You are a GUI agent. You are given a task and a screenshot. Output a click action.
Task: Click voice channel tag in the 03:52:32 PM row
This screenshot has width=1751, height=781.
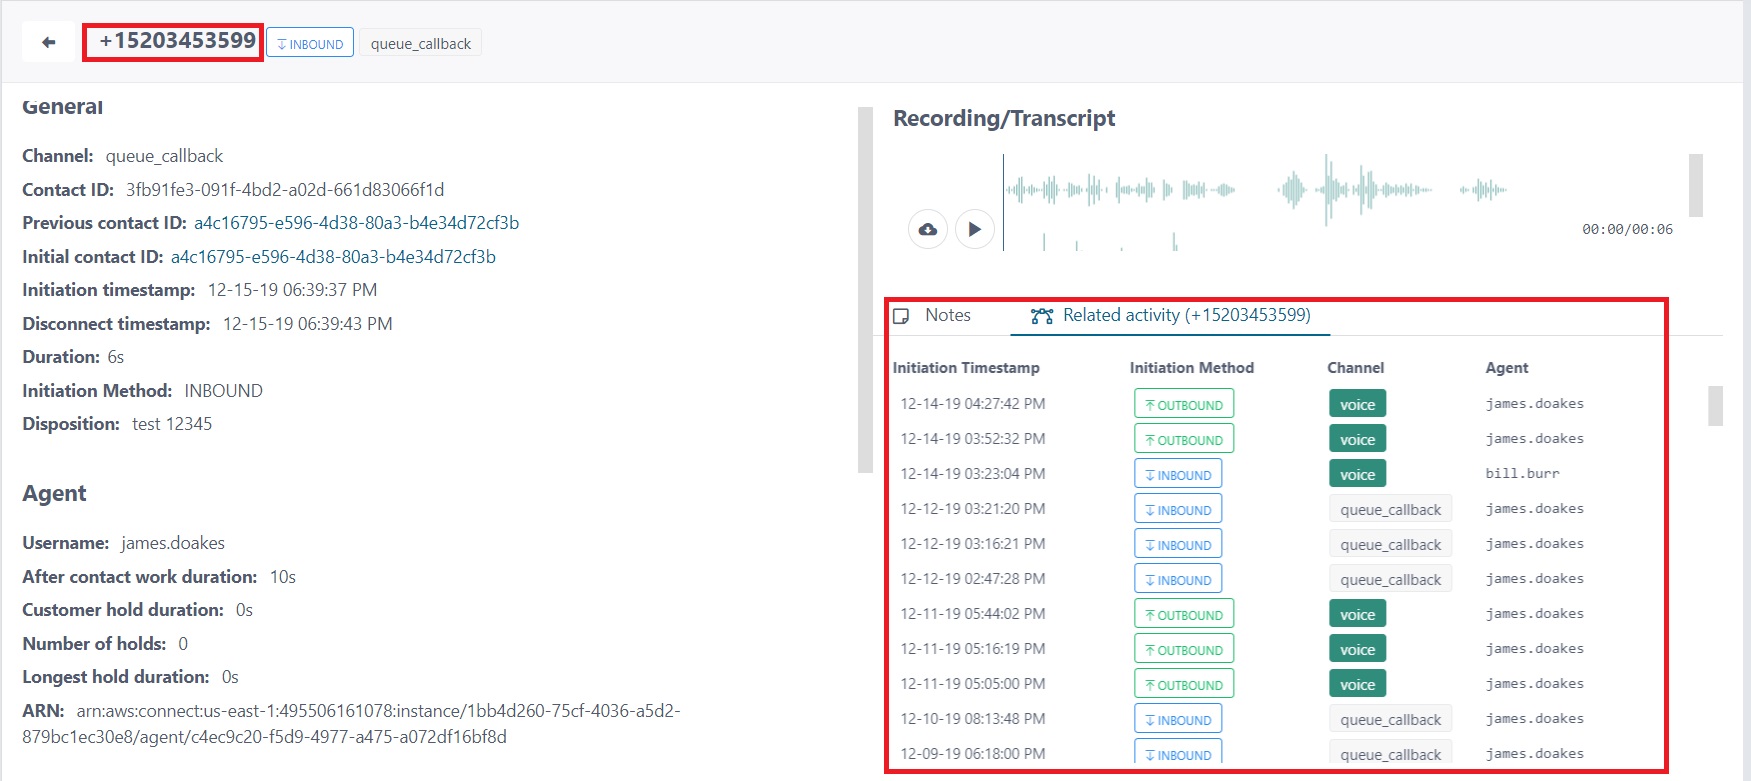click(1357, 439)
